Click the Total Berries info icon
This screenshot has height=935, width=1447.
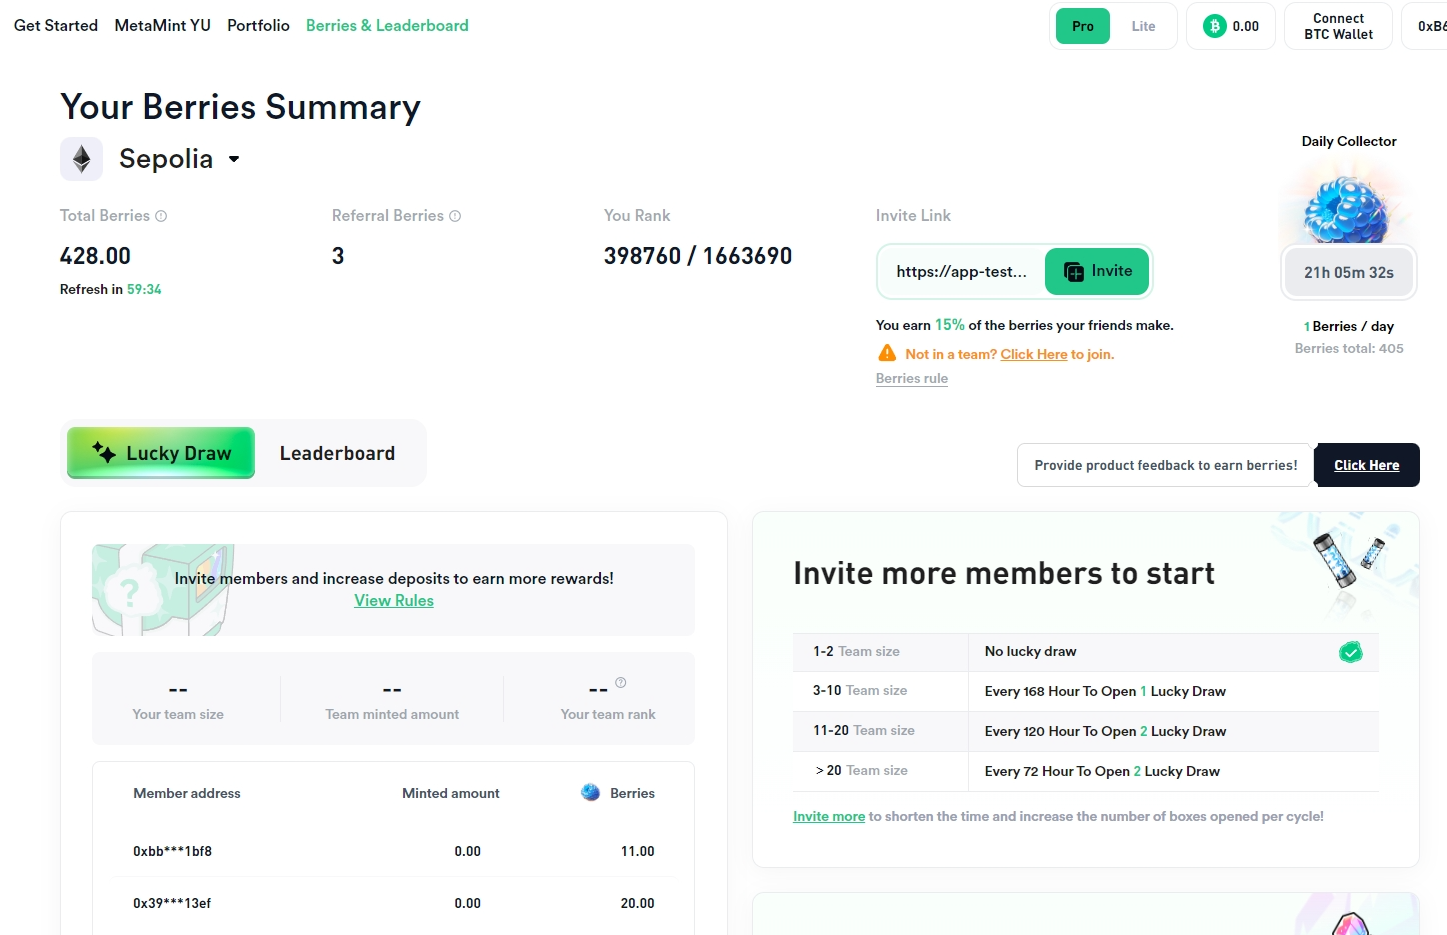[161, 216]
